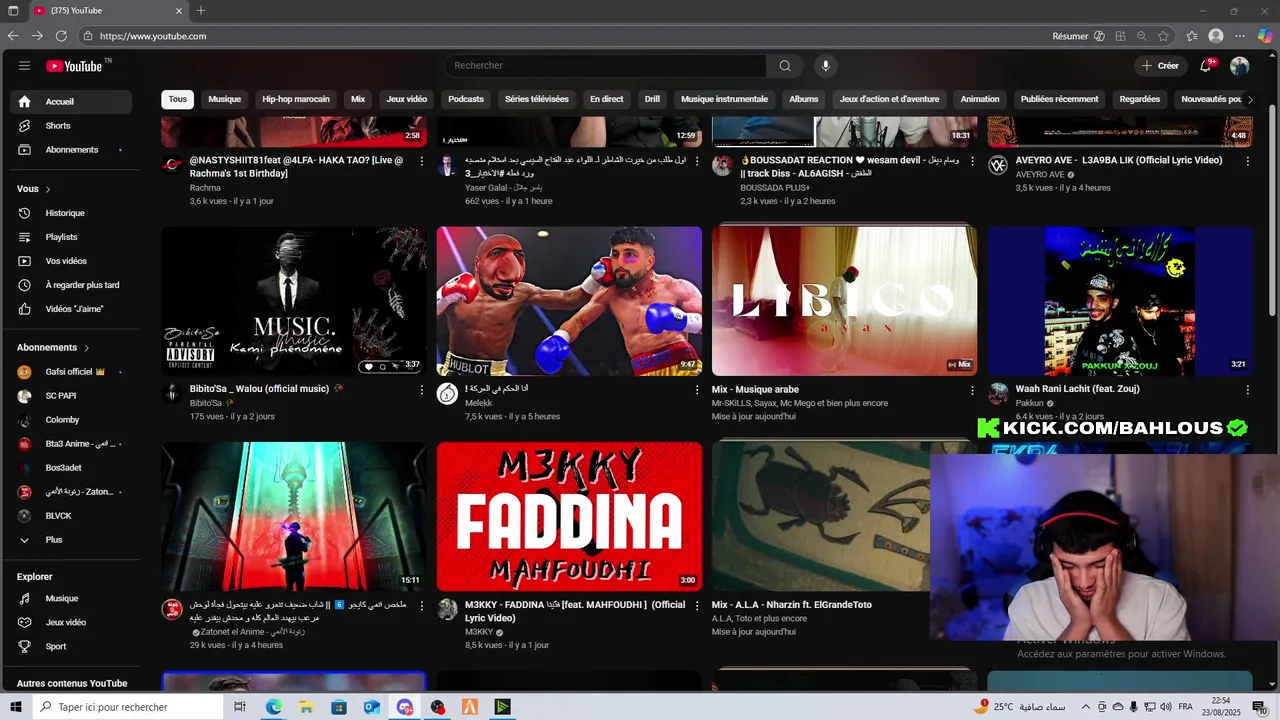Open Jeux vidéo under Explorer
This screenshot has height=720, width=1280.
coord(71,623)
